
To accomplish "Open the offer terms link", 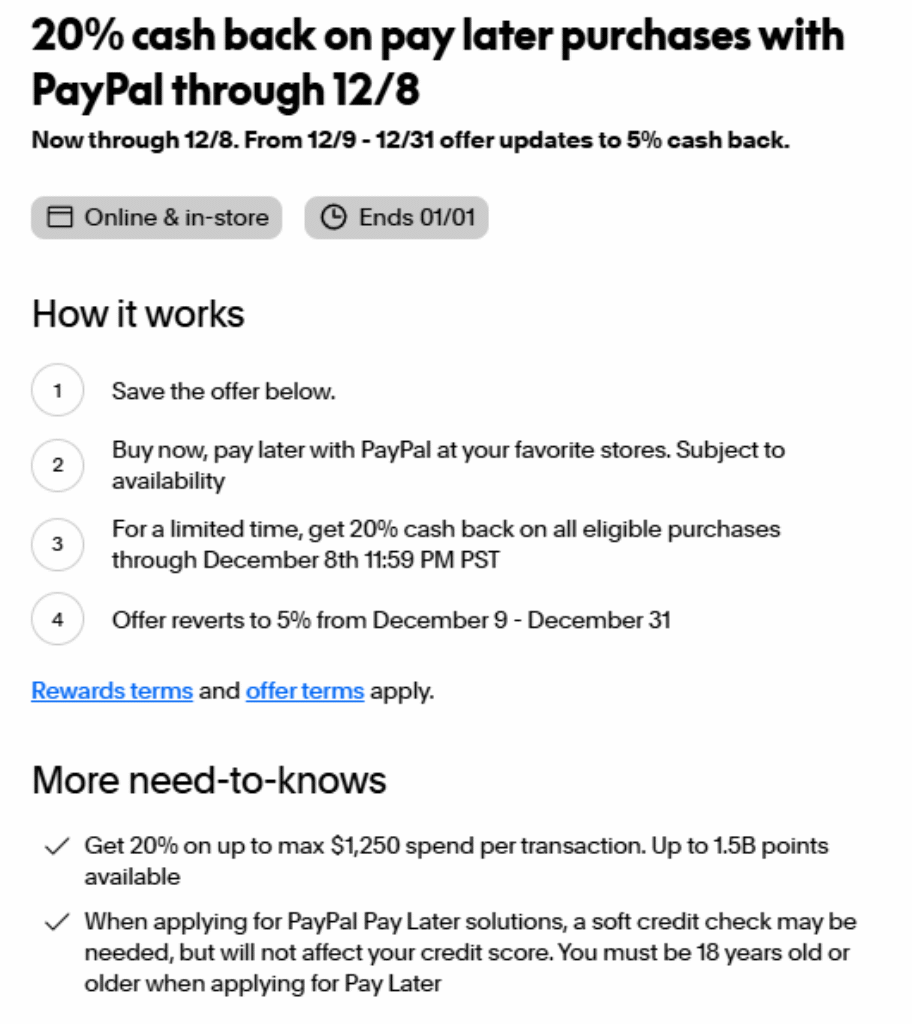I will click(305, 690).
